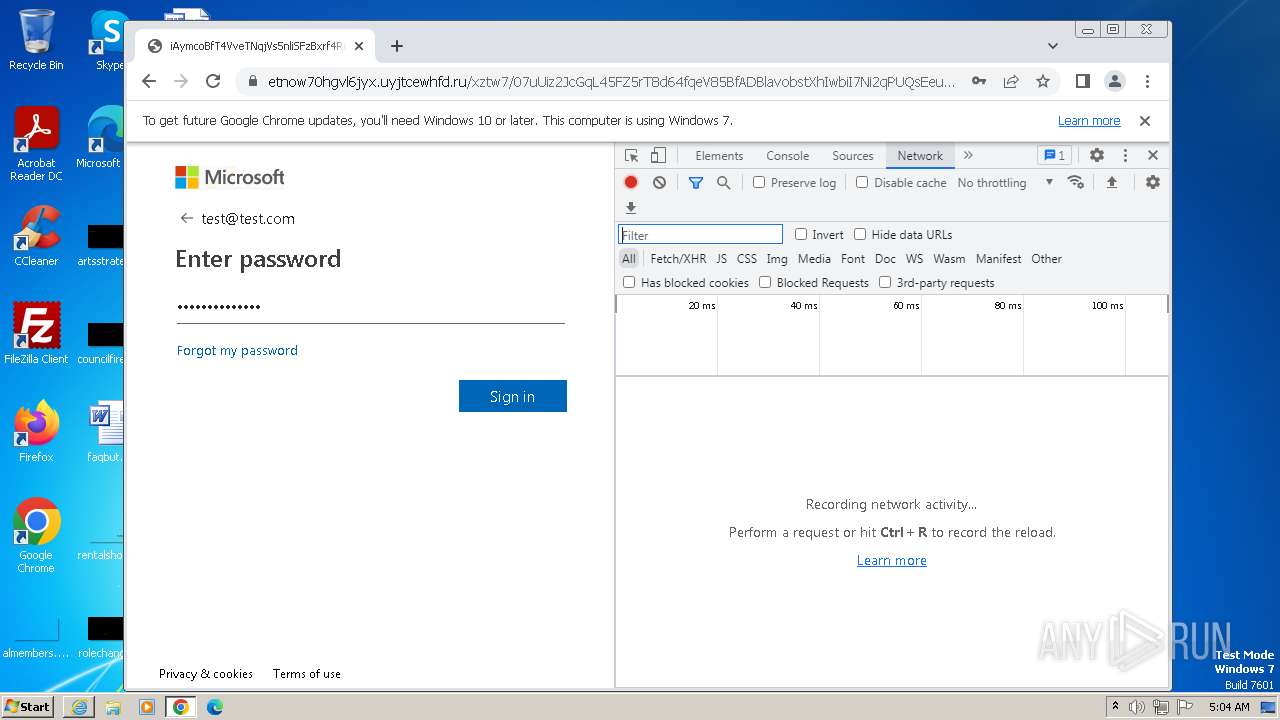
Task: Enable the Disable cache checkbox
Action: tap(862, 182)
